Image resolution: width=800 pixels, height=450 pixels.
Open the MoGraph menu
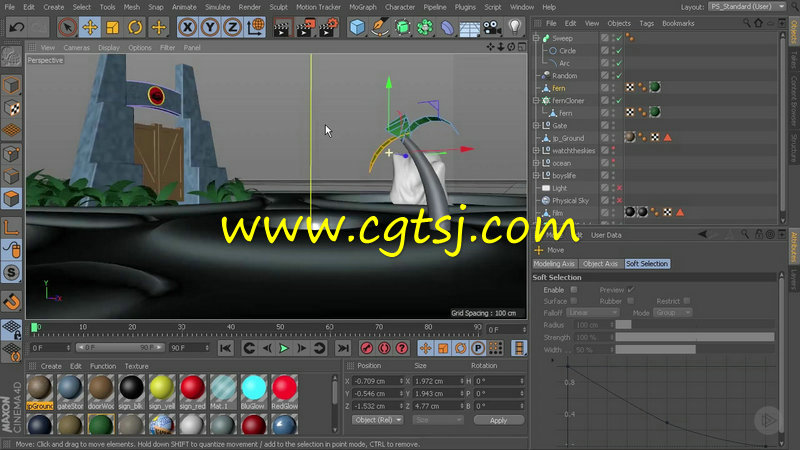(x=363, y=7)
